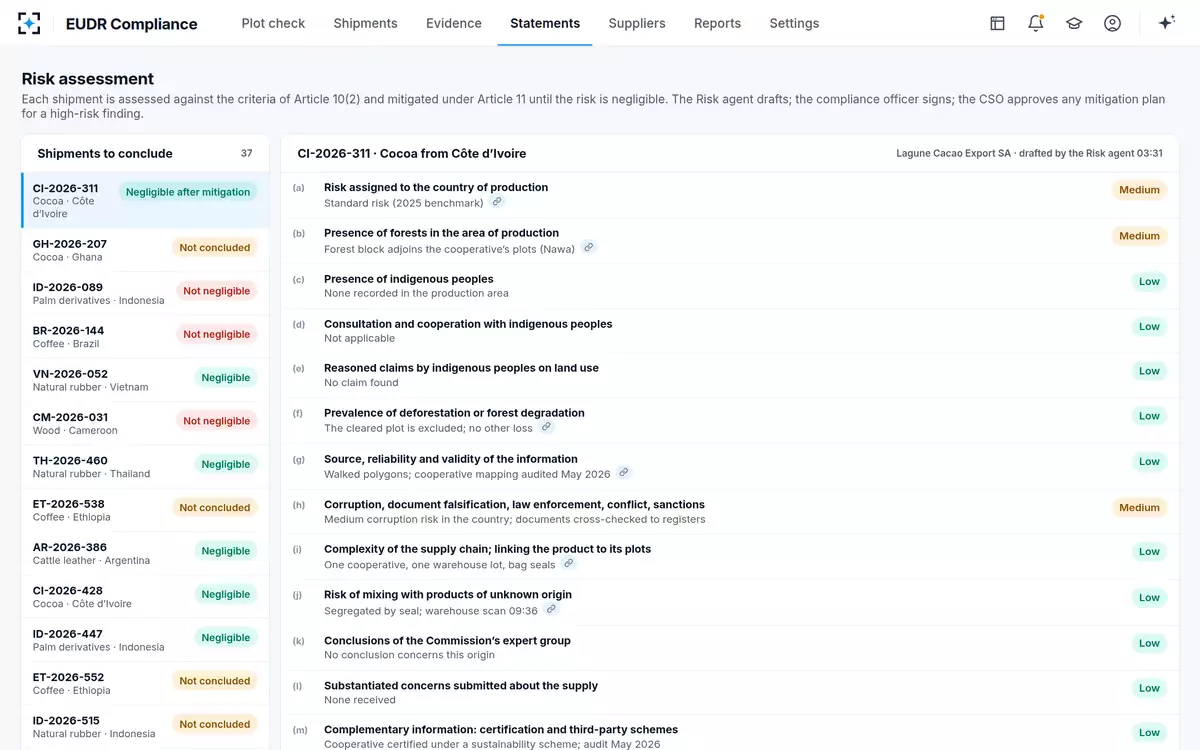The image size is (1200, 750).
Task: Go to the Plot check tab
Action: point(273,23)
